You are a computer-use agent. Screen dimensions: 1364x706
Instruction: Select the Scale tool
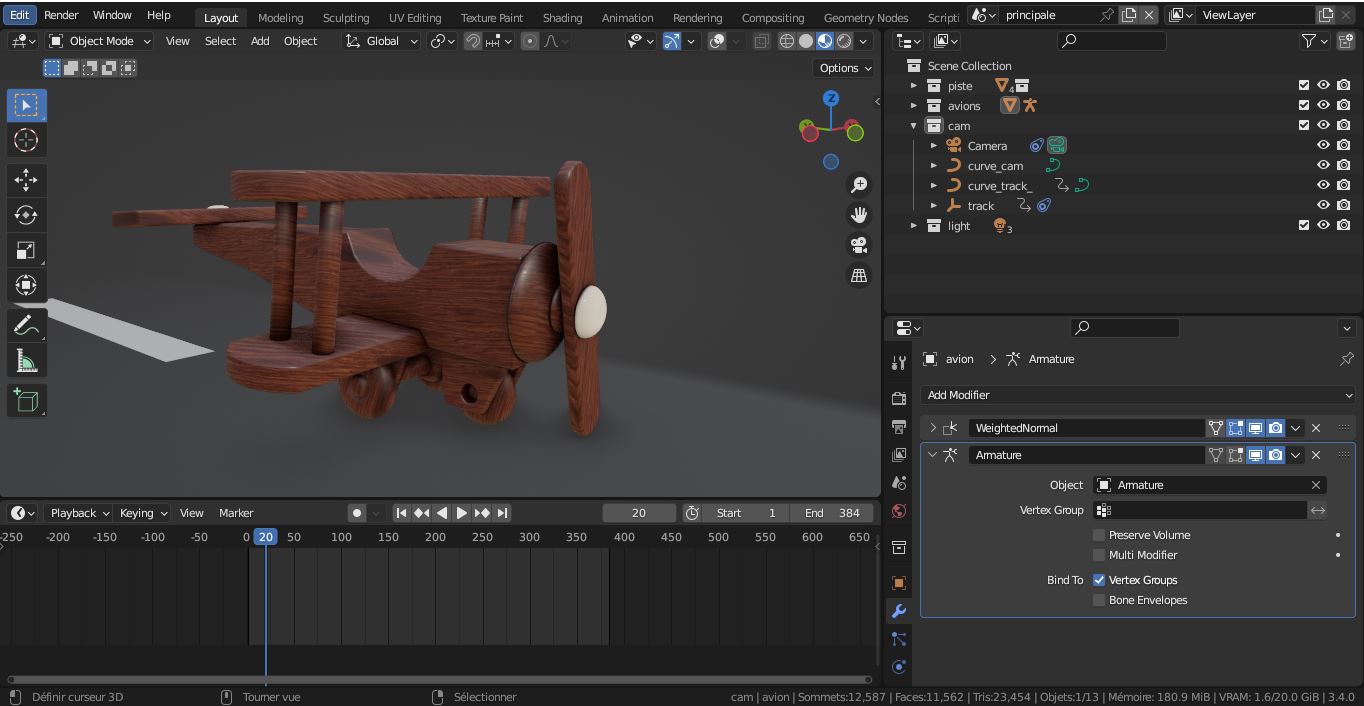[26, 250]
